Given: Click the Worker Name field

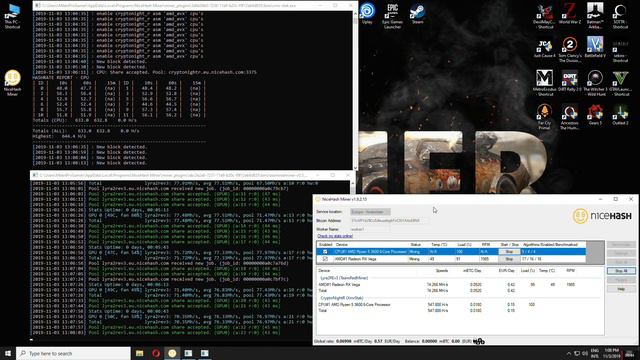Looking at the screenshot, I should 370,229.
